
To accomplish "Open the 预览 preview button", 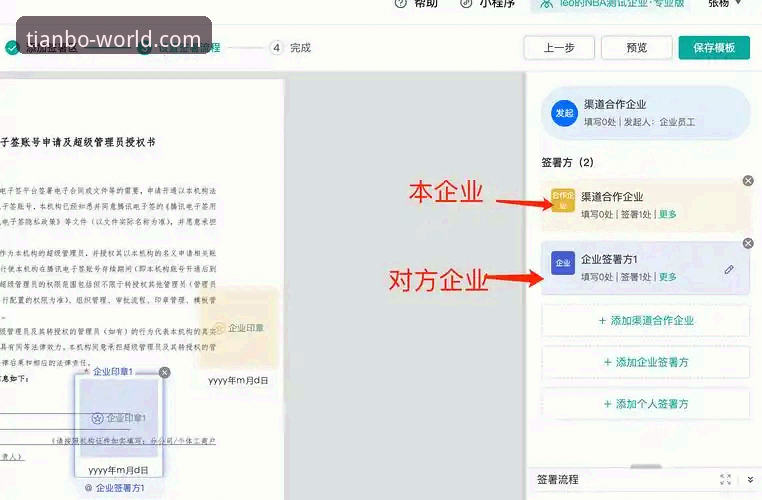I will (x=637, y=48).
